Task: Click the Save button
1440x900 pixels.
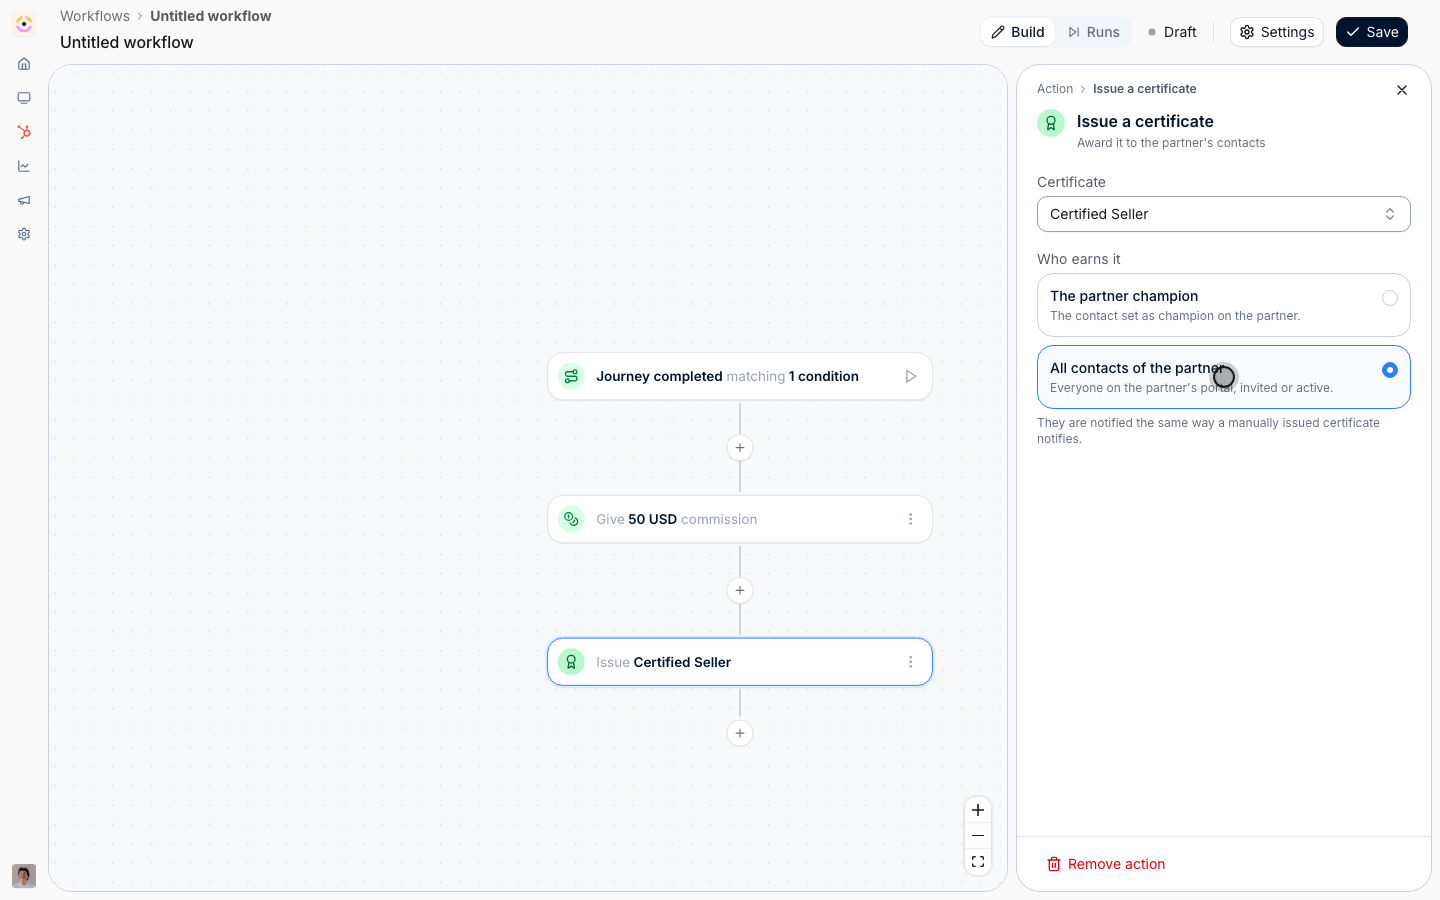Action: 1372,32
